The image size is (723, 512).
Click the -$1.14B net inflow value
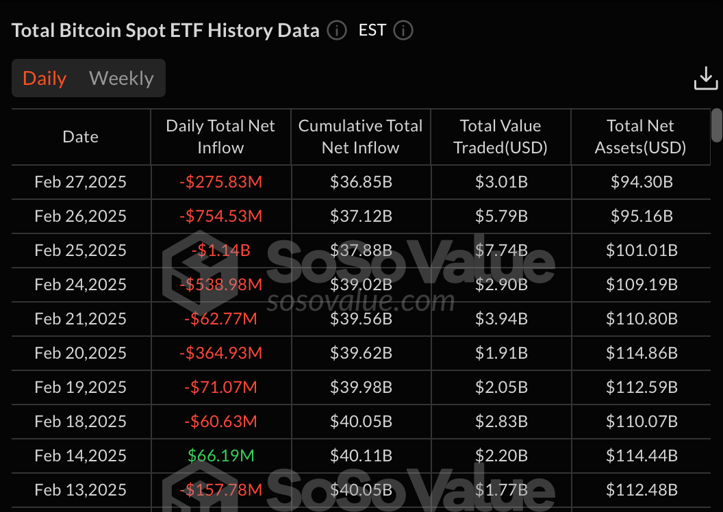220,250
